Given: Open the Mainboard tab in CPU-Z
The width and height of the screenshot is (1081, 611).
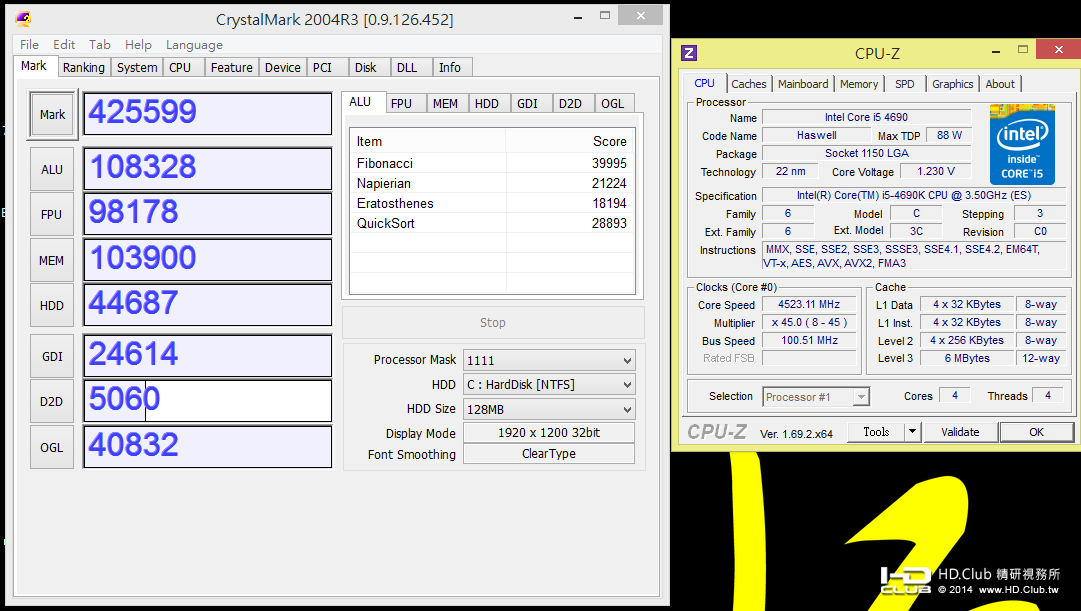Looking at the screenshot, I should pos(803,84).
